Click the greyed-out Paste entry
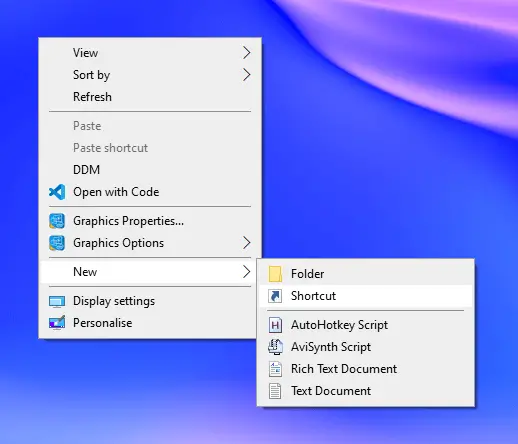Viewport: 518px width, 444px height. [150, 126]
